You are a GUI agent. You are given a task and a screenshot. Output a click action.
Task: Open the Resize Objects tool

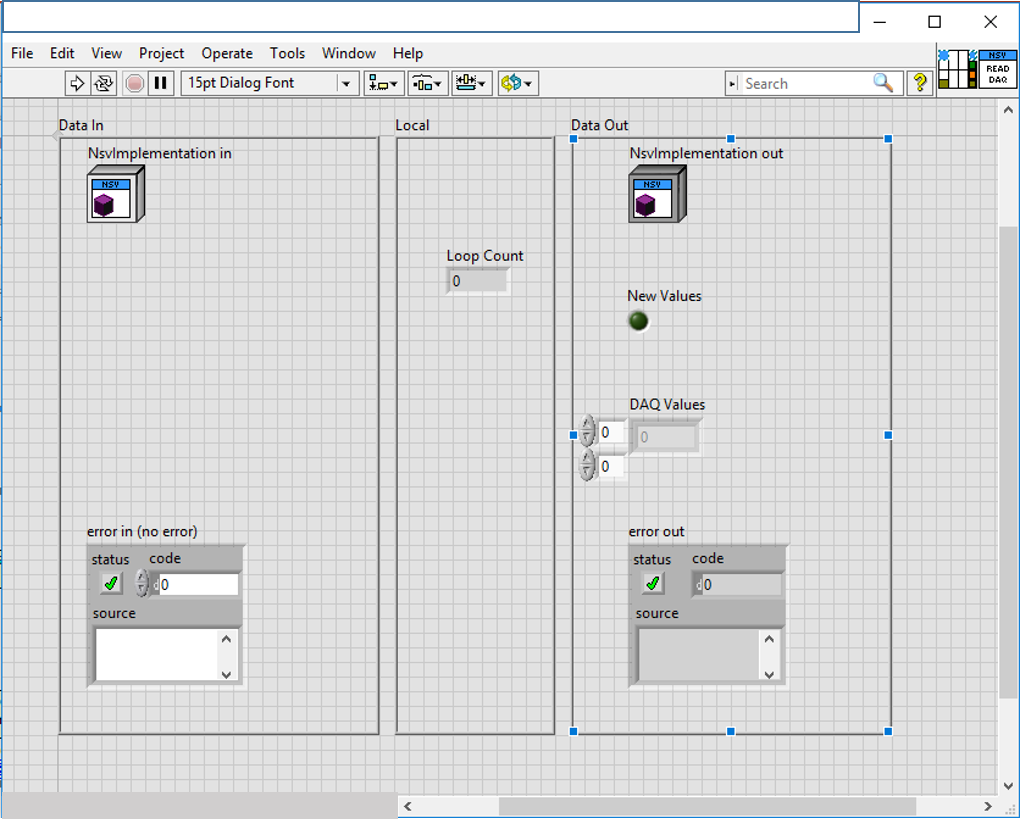[472, 83]
